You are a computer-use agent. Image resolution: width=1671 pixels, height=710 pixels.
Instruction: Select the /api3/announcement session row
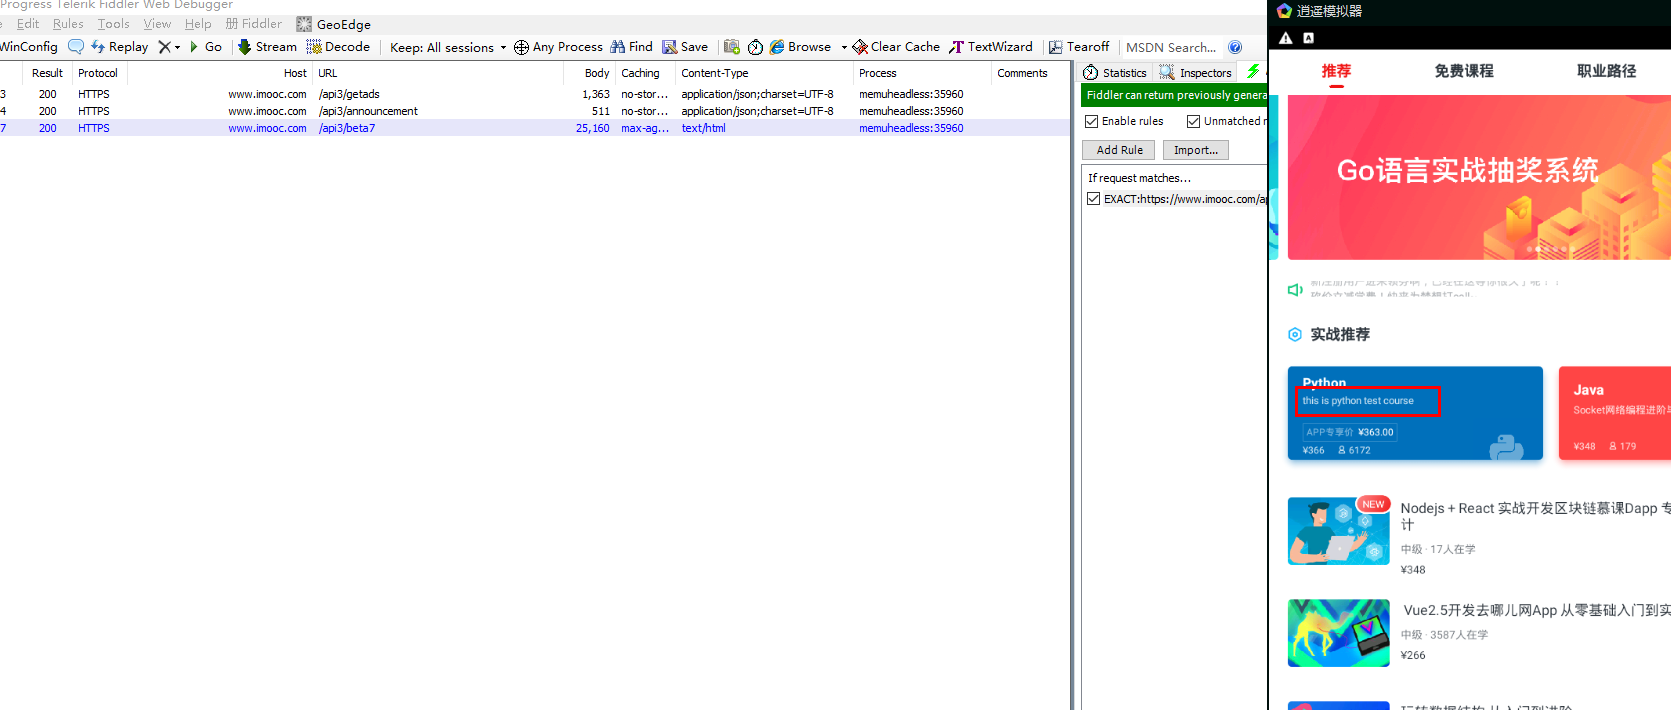pyautogui.click(x=535, y=111)
